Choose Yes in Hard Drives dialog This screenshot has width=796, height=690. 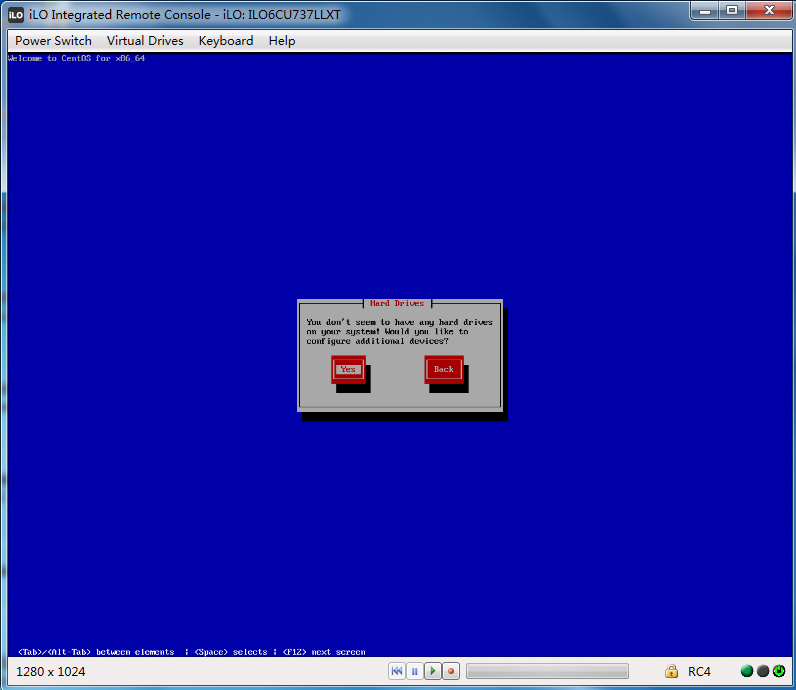(348, 369)
